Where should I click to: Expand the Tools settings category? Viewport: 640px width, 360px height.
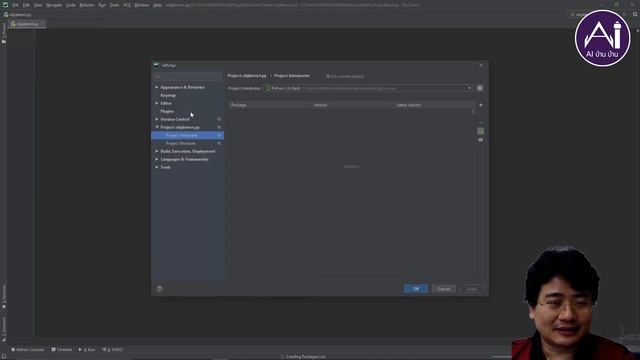pyautogui.click(x=157, y=167)
